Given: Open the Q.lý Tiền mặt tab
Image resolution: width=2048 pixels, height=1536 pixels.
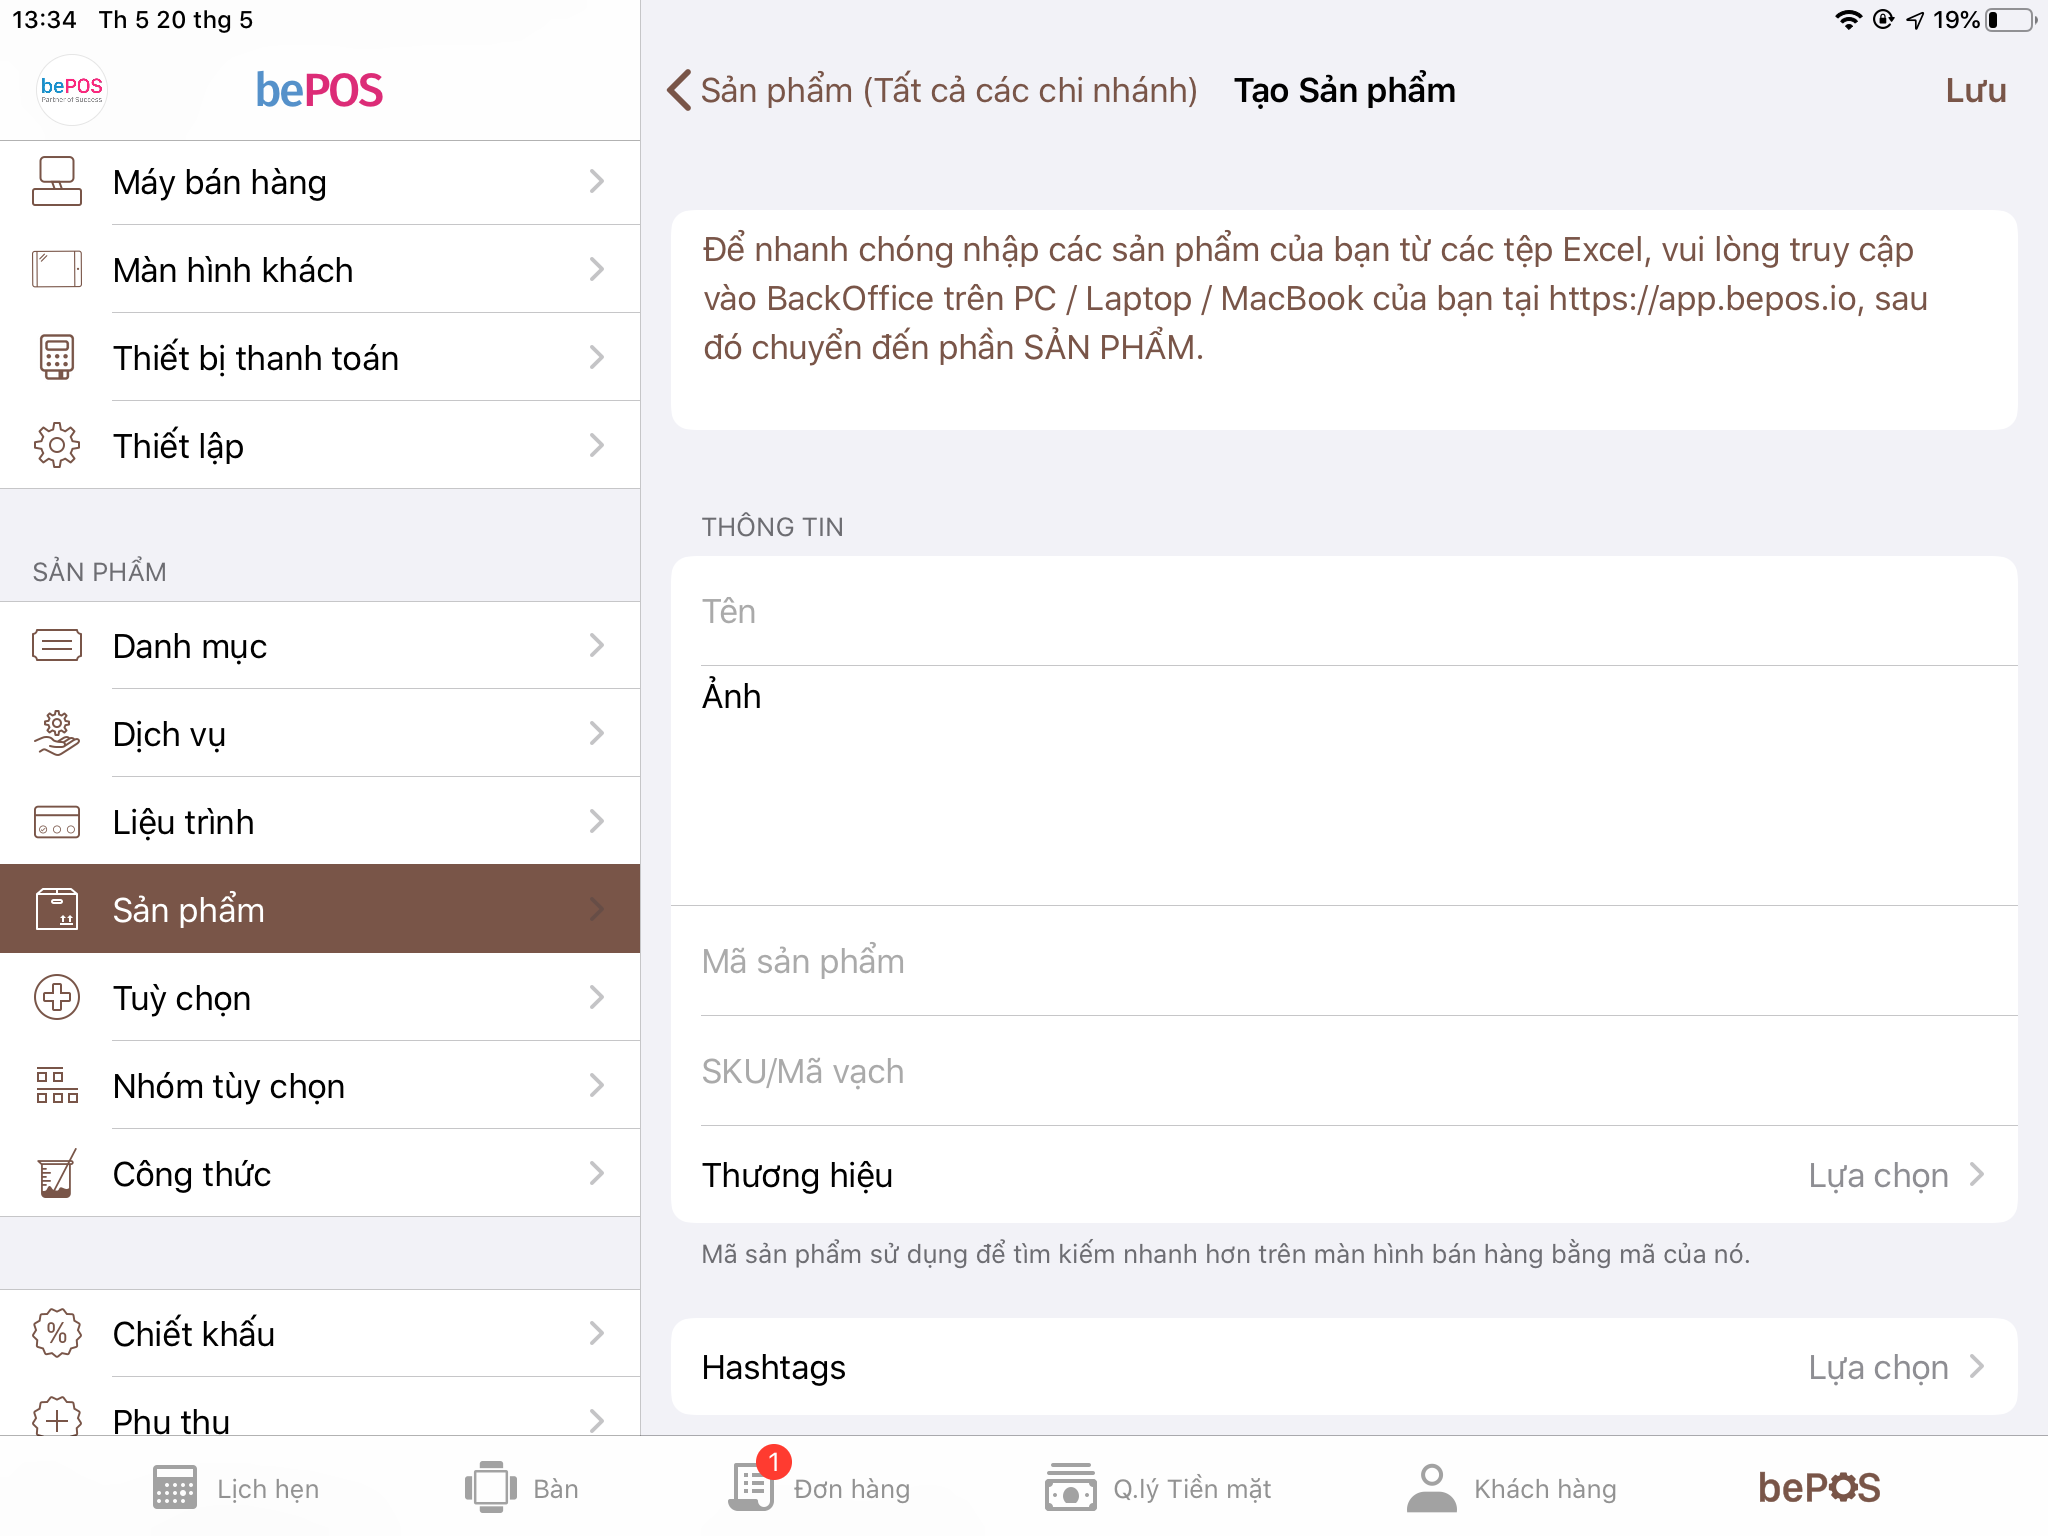Looking at the screenshot, I should pos(1158,1488).
